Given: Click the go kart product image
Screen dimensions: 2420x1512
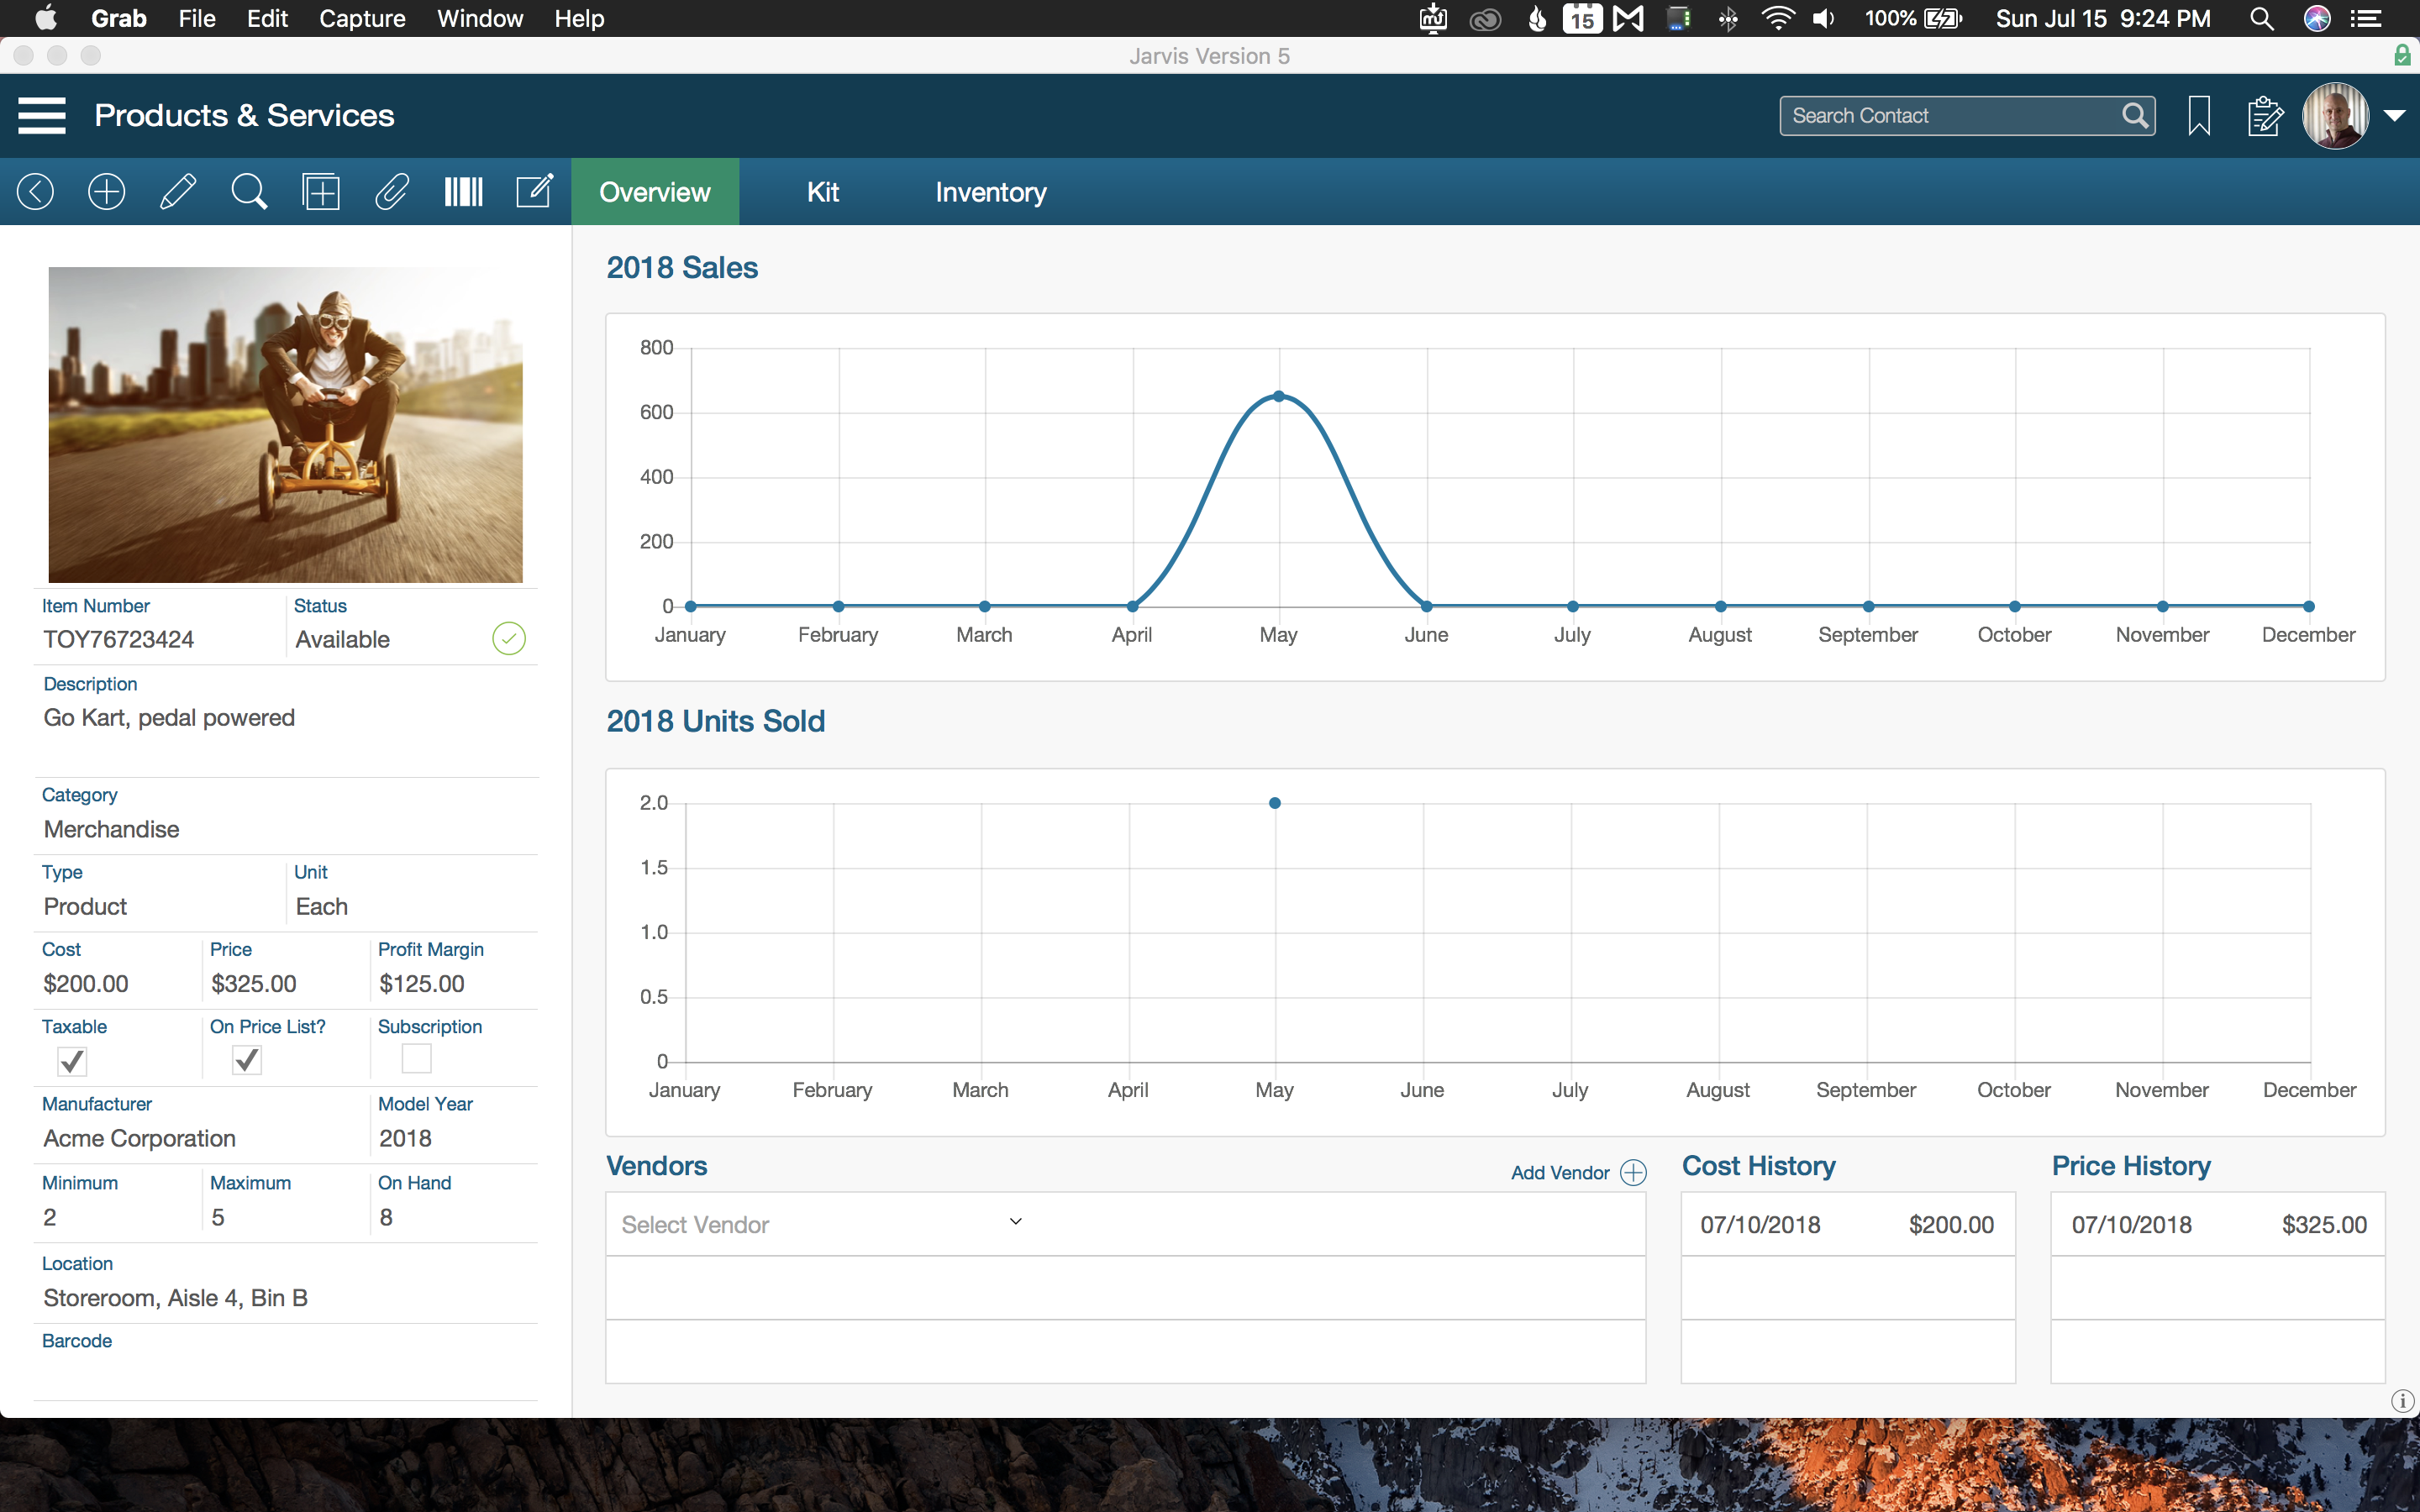Looking at the screenshot, I should 285,424.
